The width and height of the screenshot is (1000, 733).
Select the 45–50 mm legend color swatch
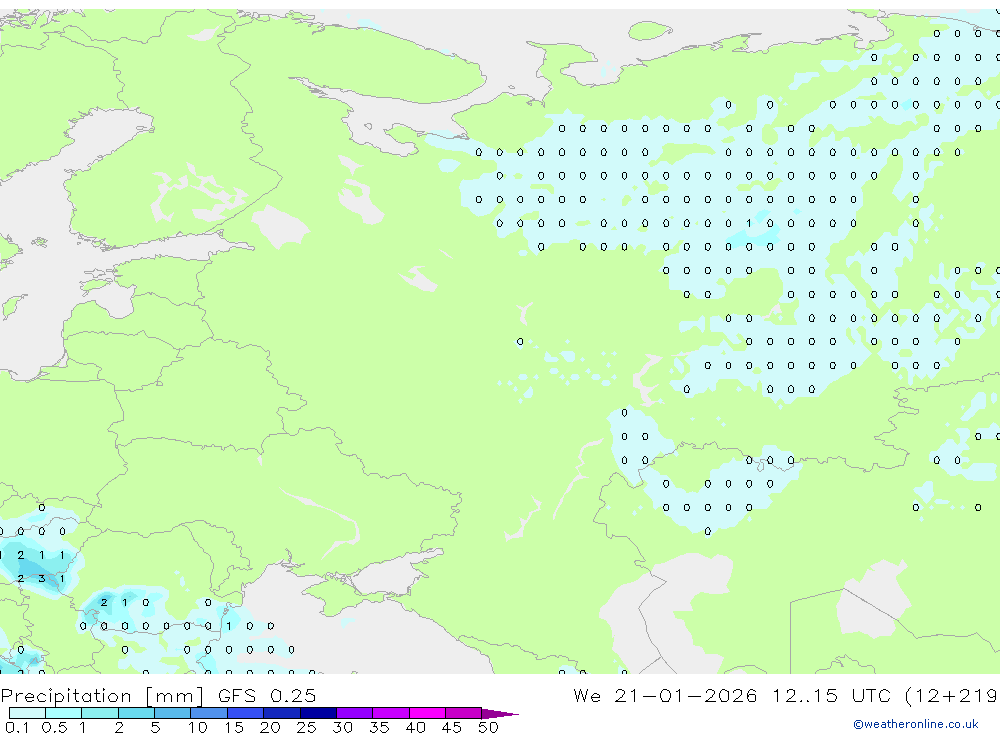point(464,713)
